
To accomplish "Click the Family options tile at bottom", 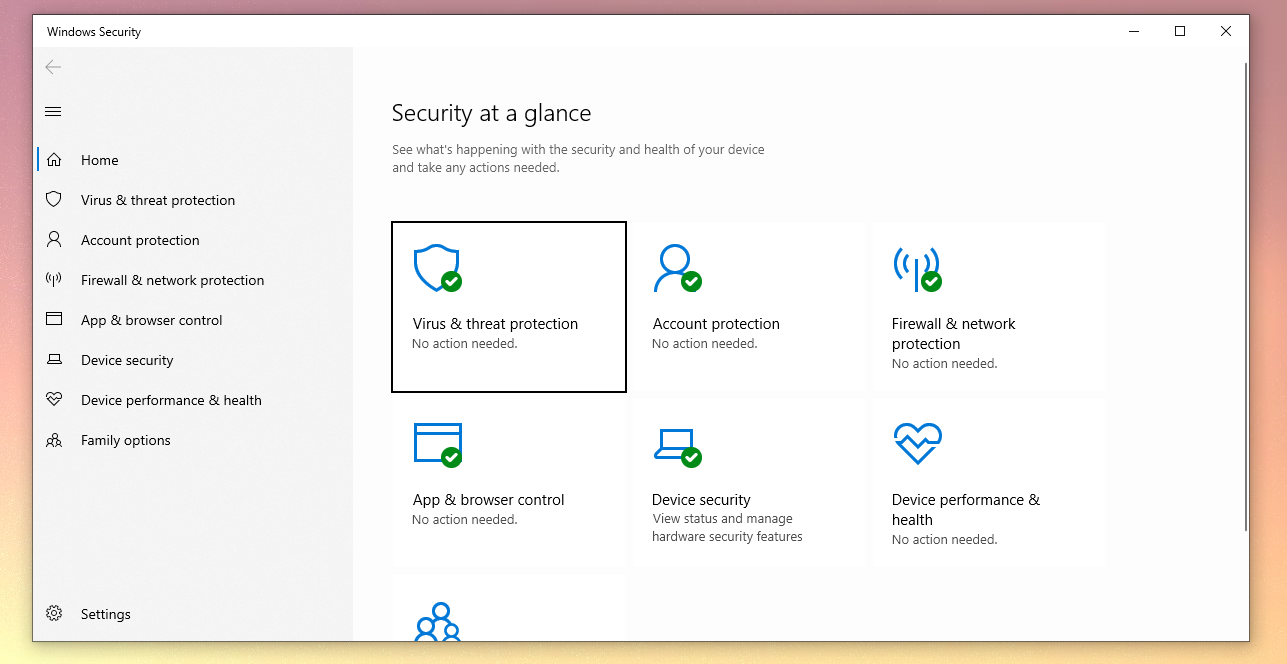I will coord(508,620).
